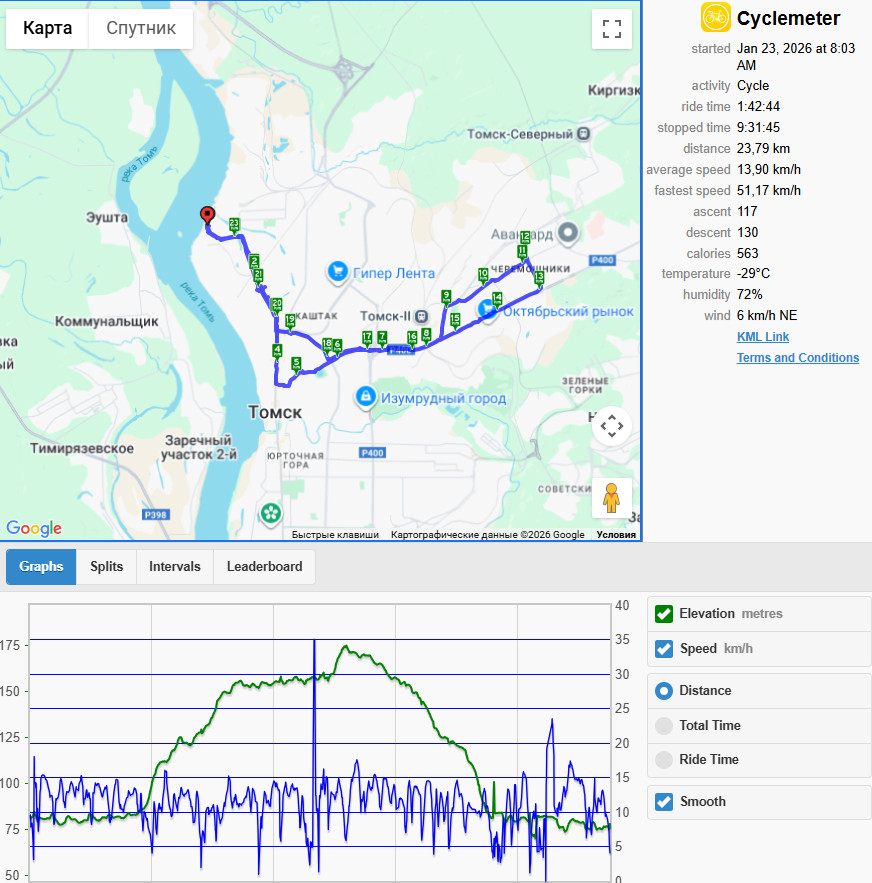Click the red route start pin
872x883 pixels.
click(x=208, y=216)
